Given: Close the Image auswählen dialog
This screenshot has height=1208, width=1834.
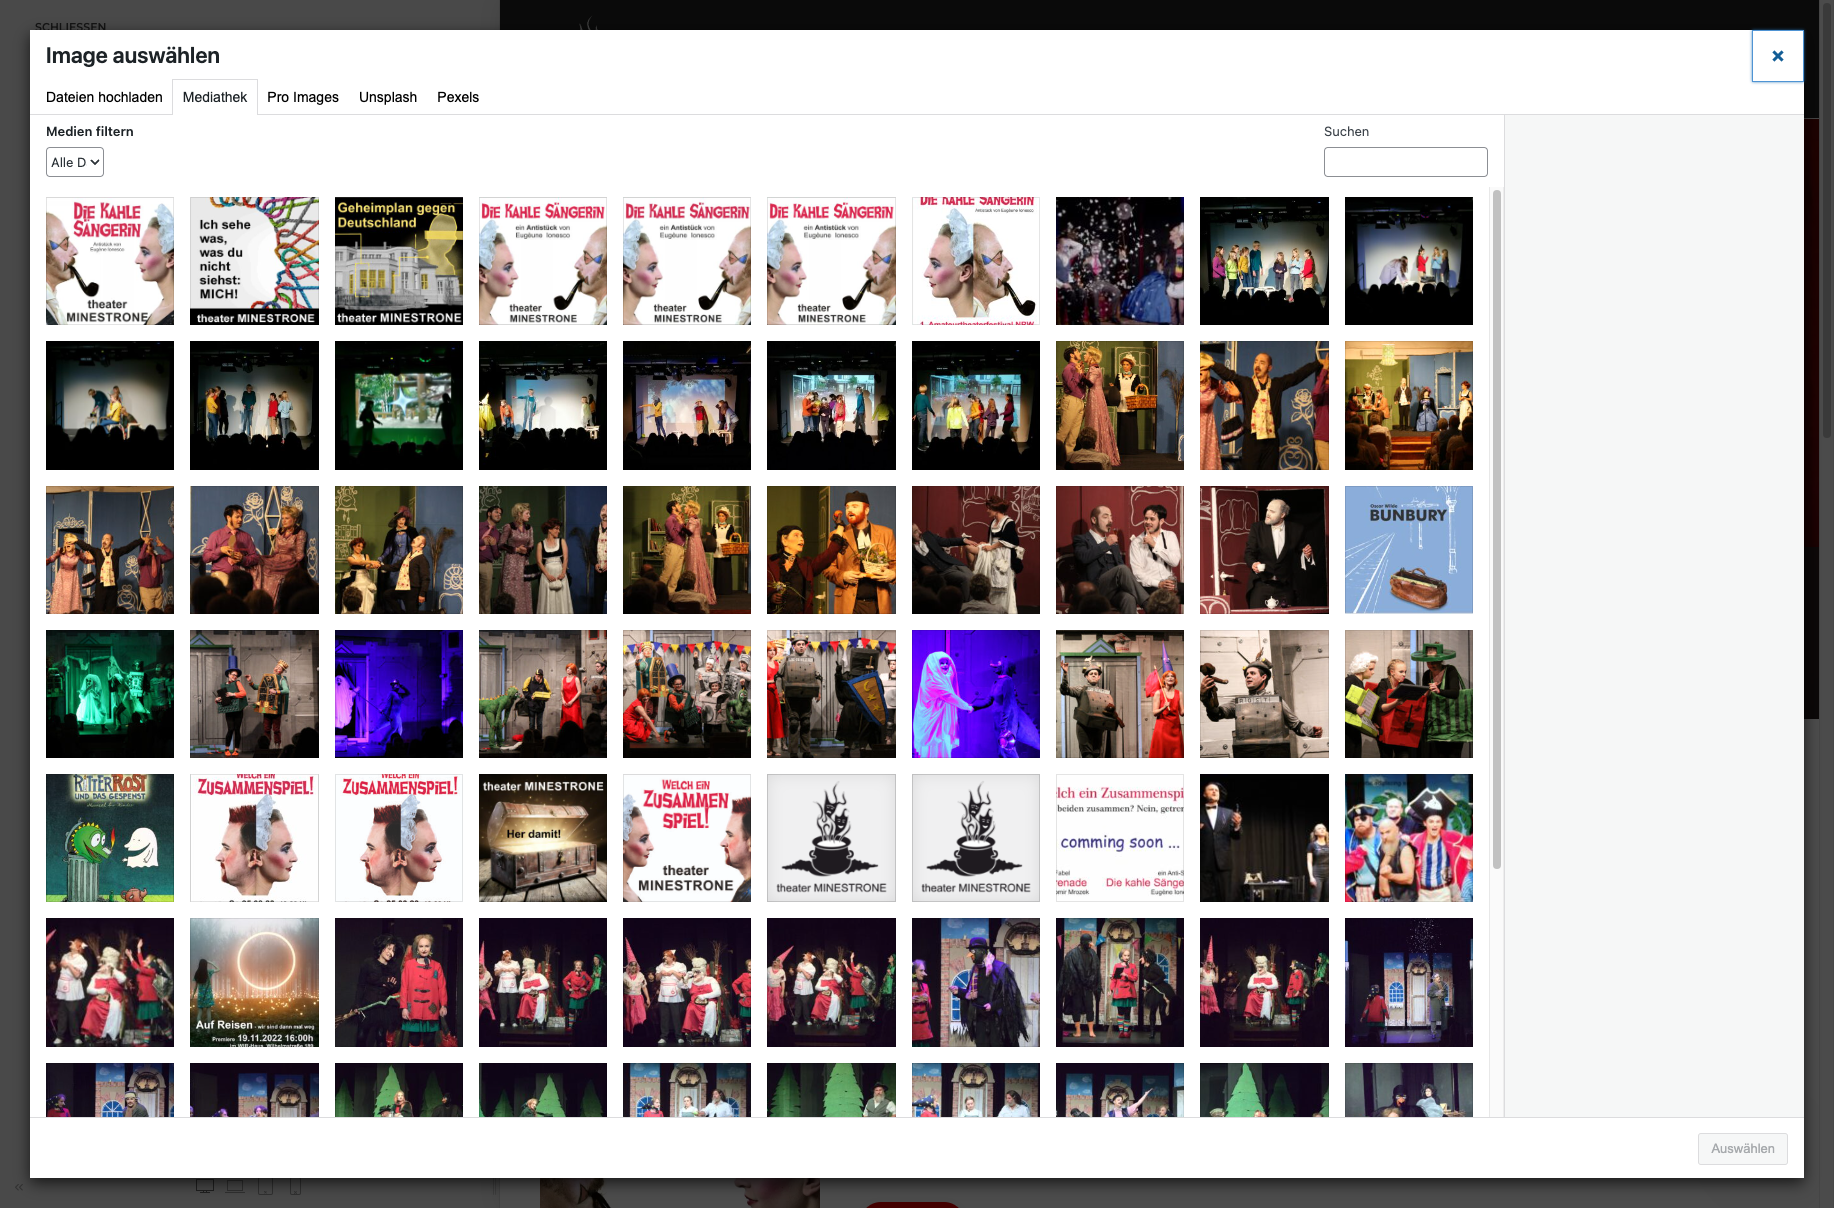Looking at the screenshot, I should tap(1776, 56).
